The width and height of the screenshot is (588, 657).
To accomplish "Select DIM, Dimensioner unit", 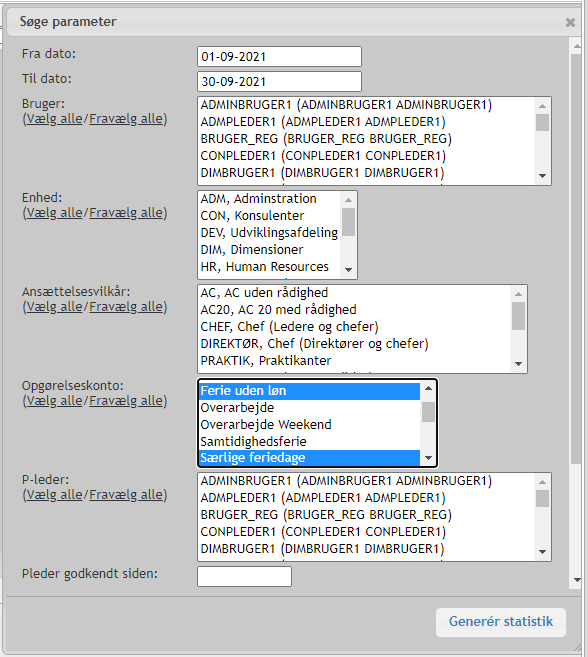I will (269, 250).
